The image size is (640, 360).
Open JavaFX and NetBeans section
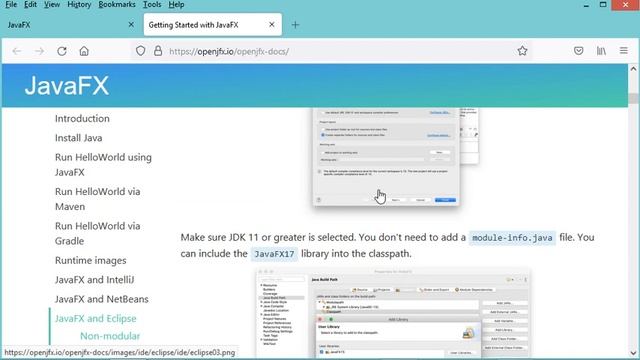click(x=102, y=299)
